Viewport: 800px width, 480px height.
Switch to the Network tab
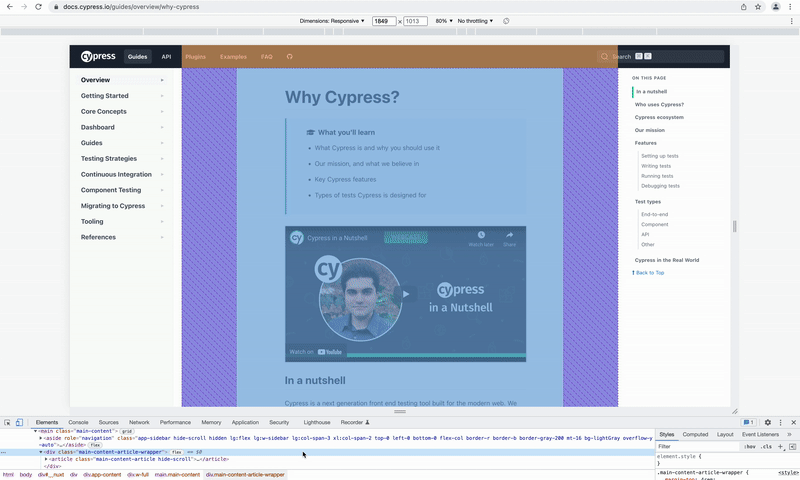click(x=139, y=422)
